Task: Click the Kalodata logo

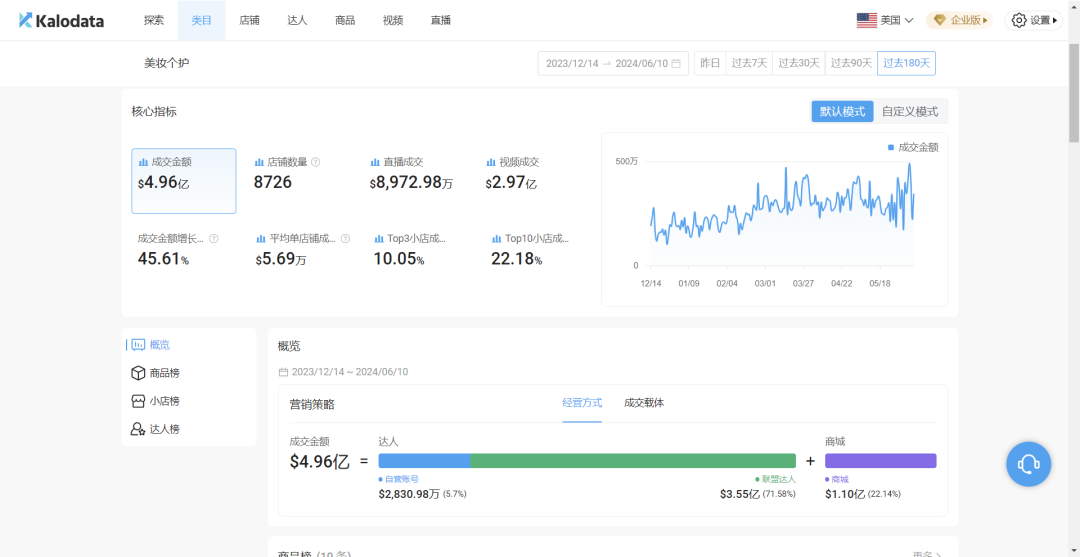Action: pos(61,20)
